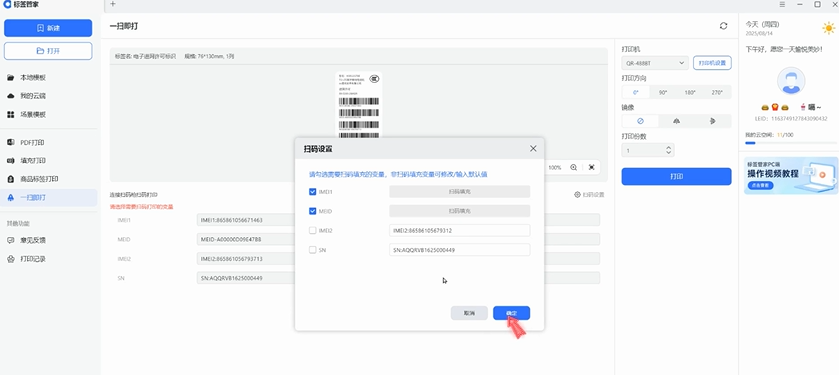Select 180° print direction
Screen dimensions: 839x375
(x=690, y=92)
